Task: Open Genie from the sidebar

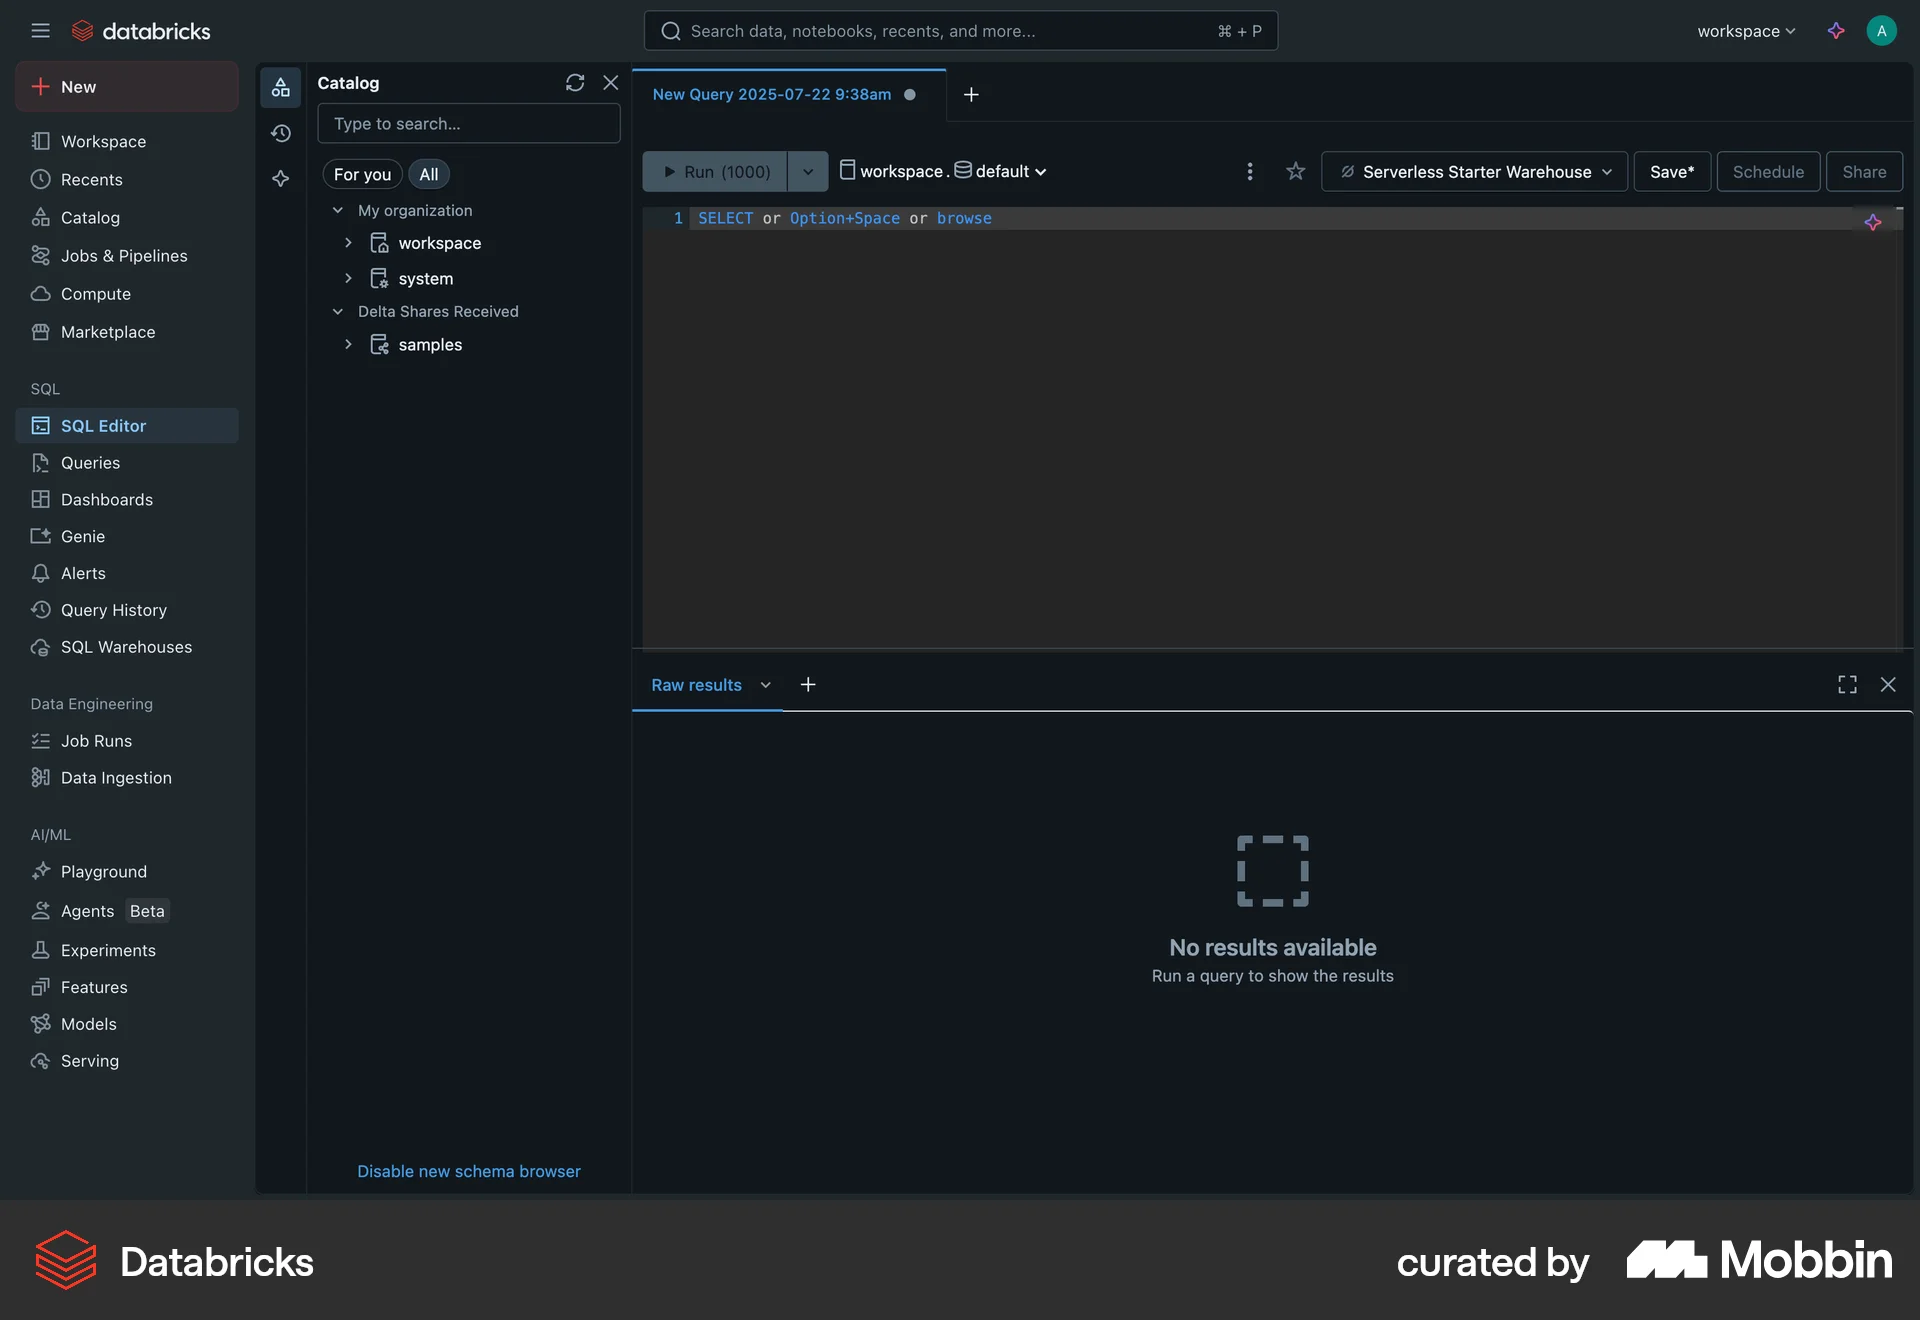Action: coord(81,536)
